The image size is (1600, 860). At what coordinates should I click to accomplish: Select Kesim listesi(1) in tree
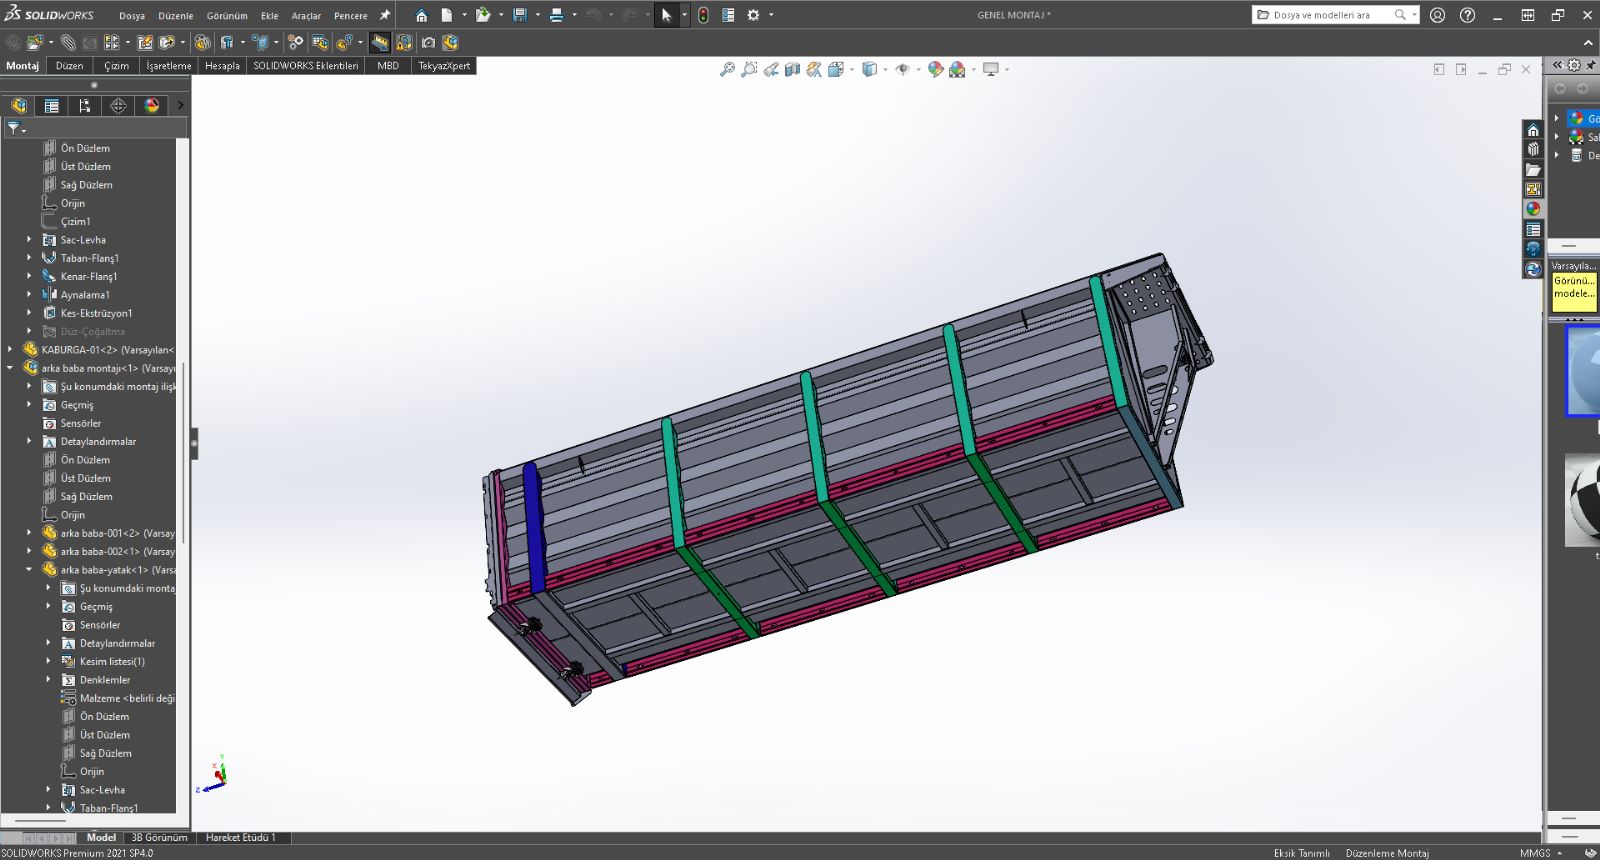click(x=112, y=661)
